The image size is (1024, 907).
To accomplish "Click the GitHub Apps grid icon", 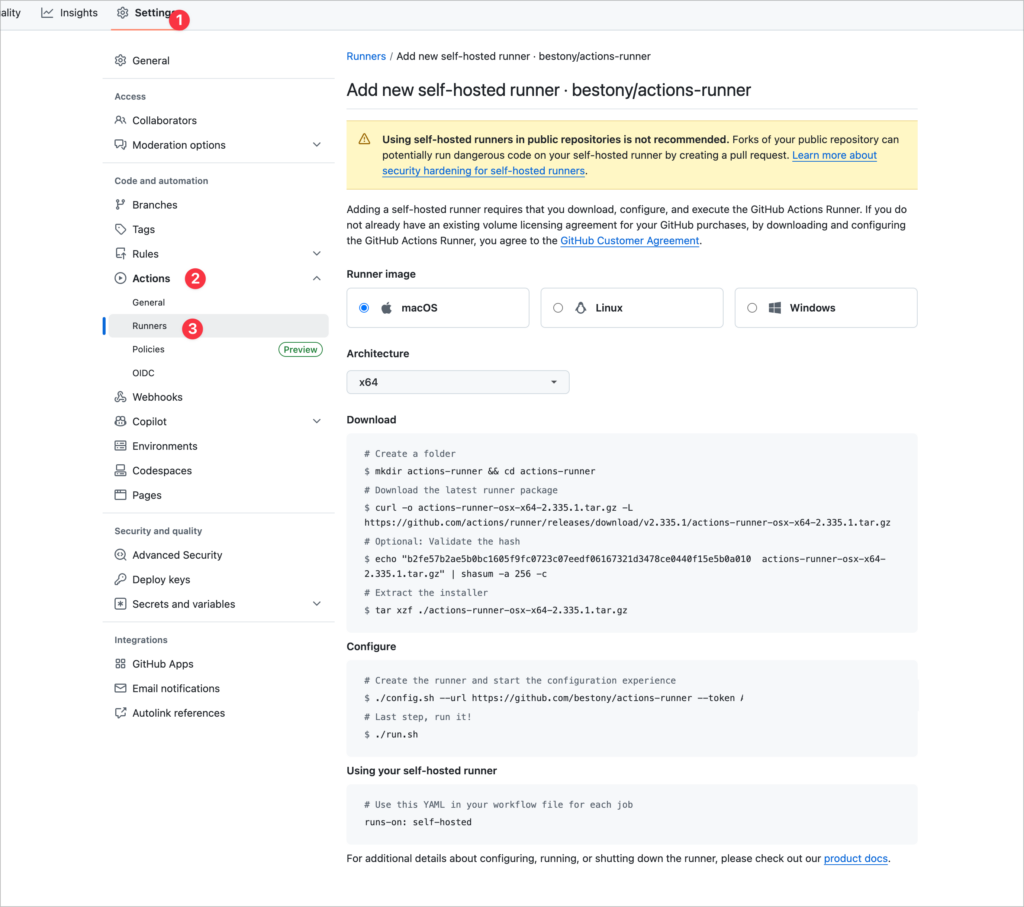I will click(x=120, y=663).
